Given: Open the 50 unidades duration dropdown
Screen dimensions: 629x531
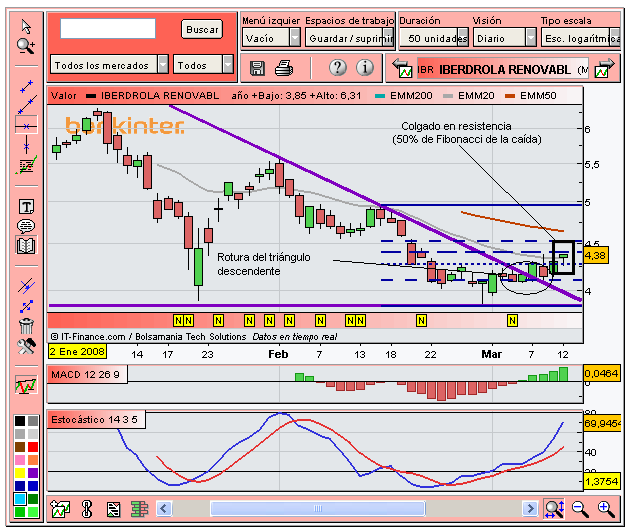Looking at the screenshot, I should (x=434, y=38).
